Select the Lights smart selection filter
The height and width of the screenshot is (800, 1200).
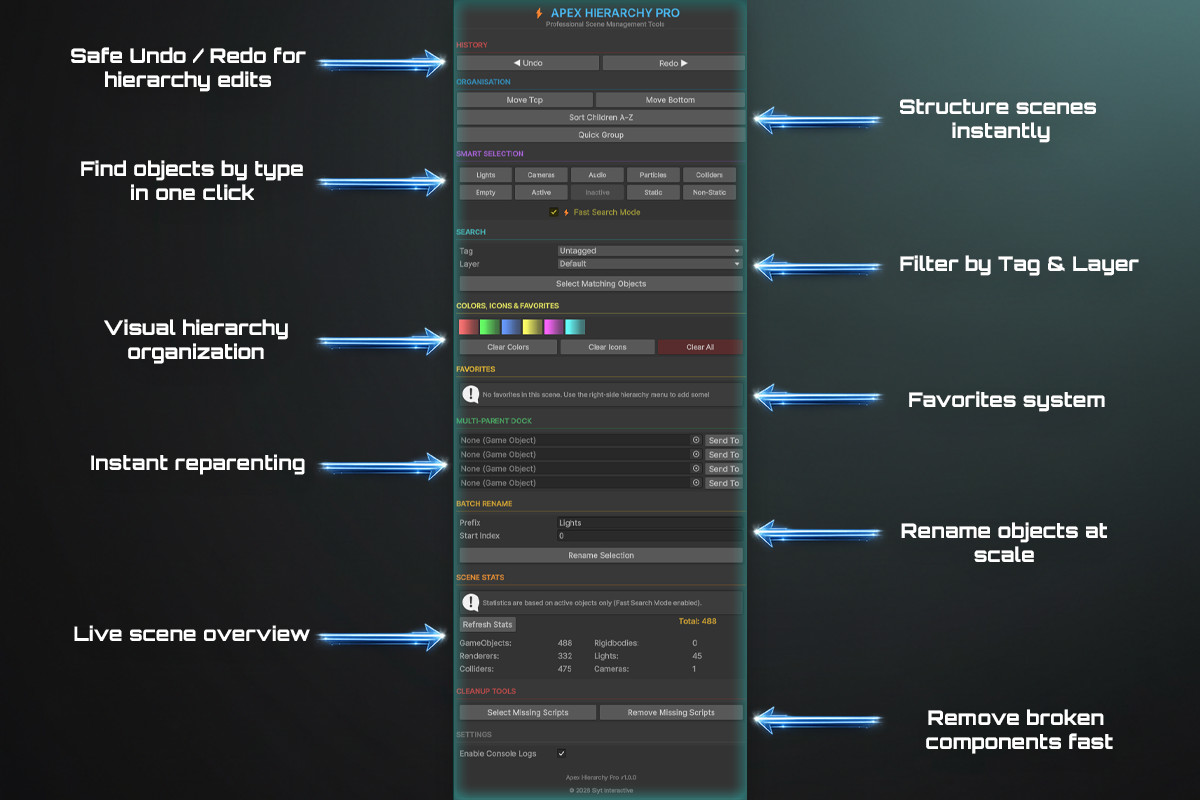(x=485, y=174)
